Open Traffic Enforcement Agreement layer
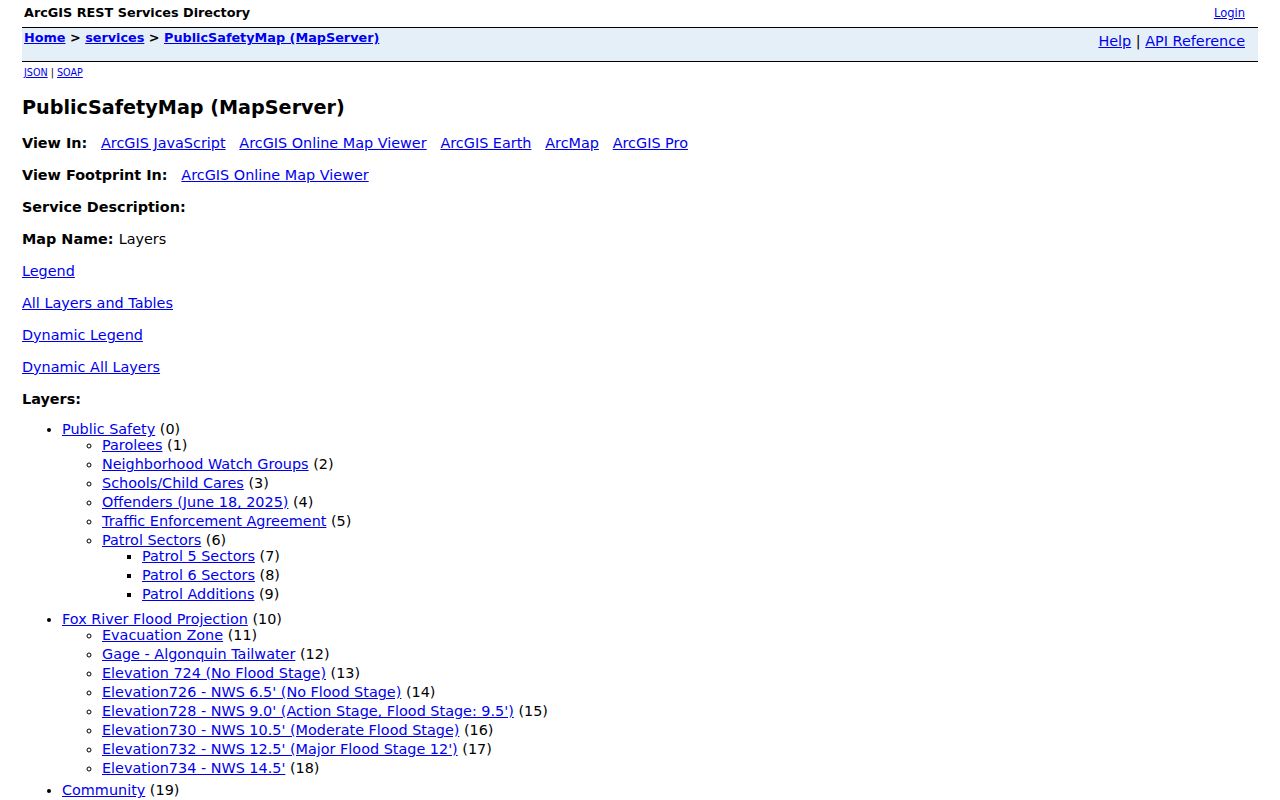 (x=214, y=521)
